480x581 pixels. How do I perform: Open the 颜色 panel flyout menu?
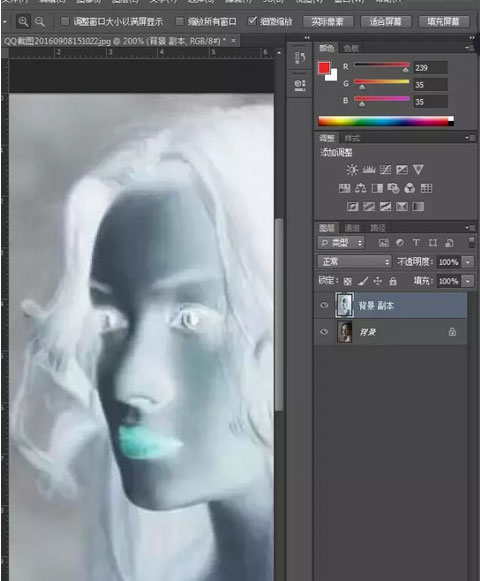pyautogui.click(x=470, y=48)
